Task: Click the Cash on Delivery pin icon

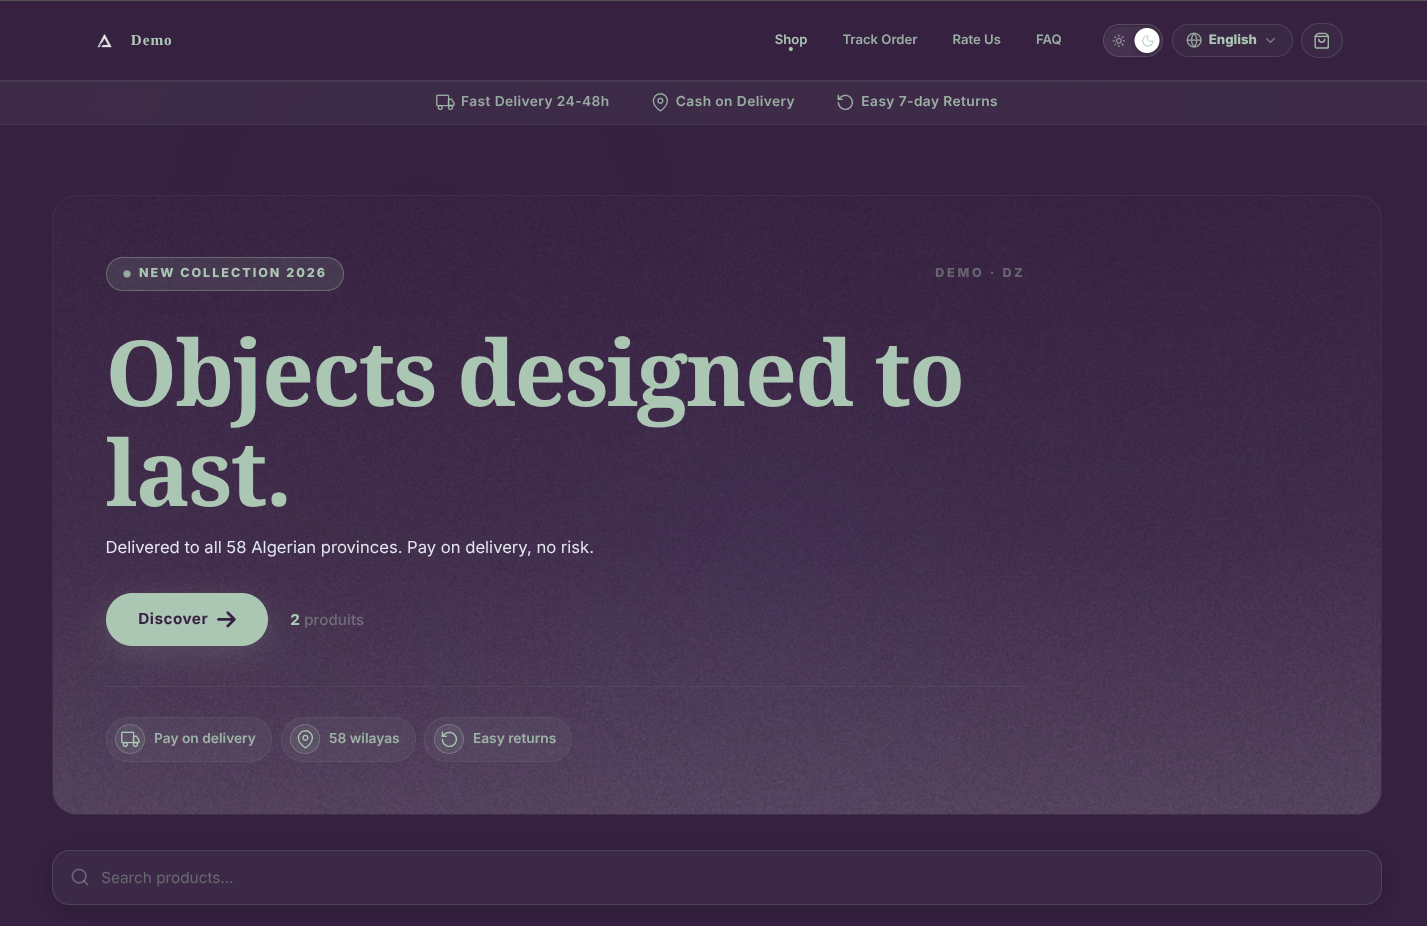Action: tap(660, 102)
